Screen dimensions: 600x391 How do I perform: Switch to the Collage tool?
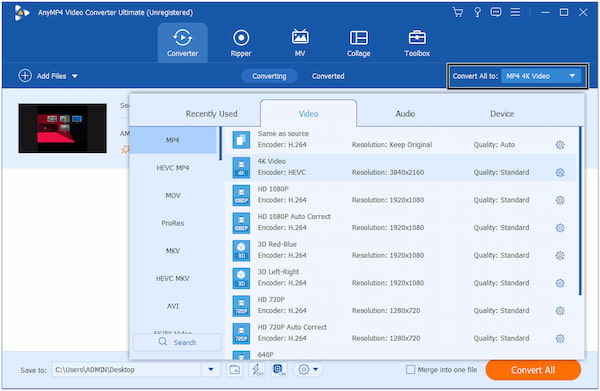[x=359, y=43]
